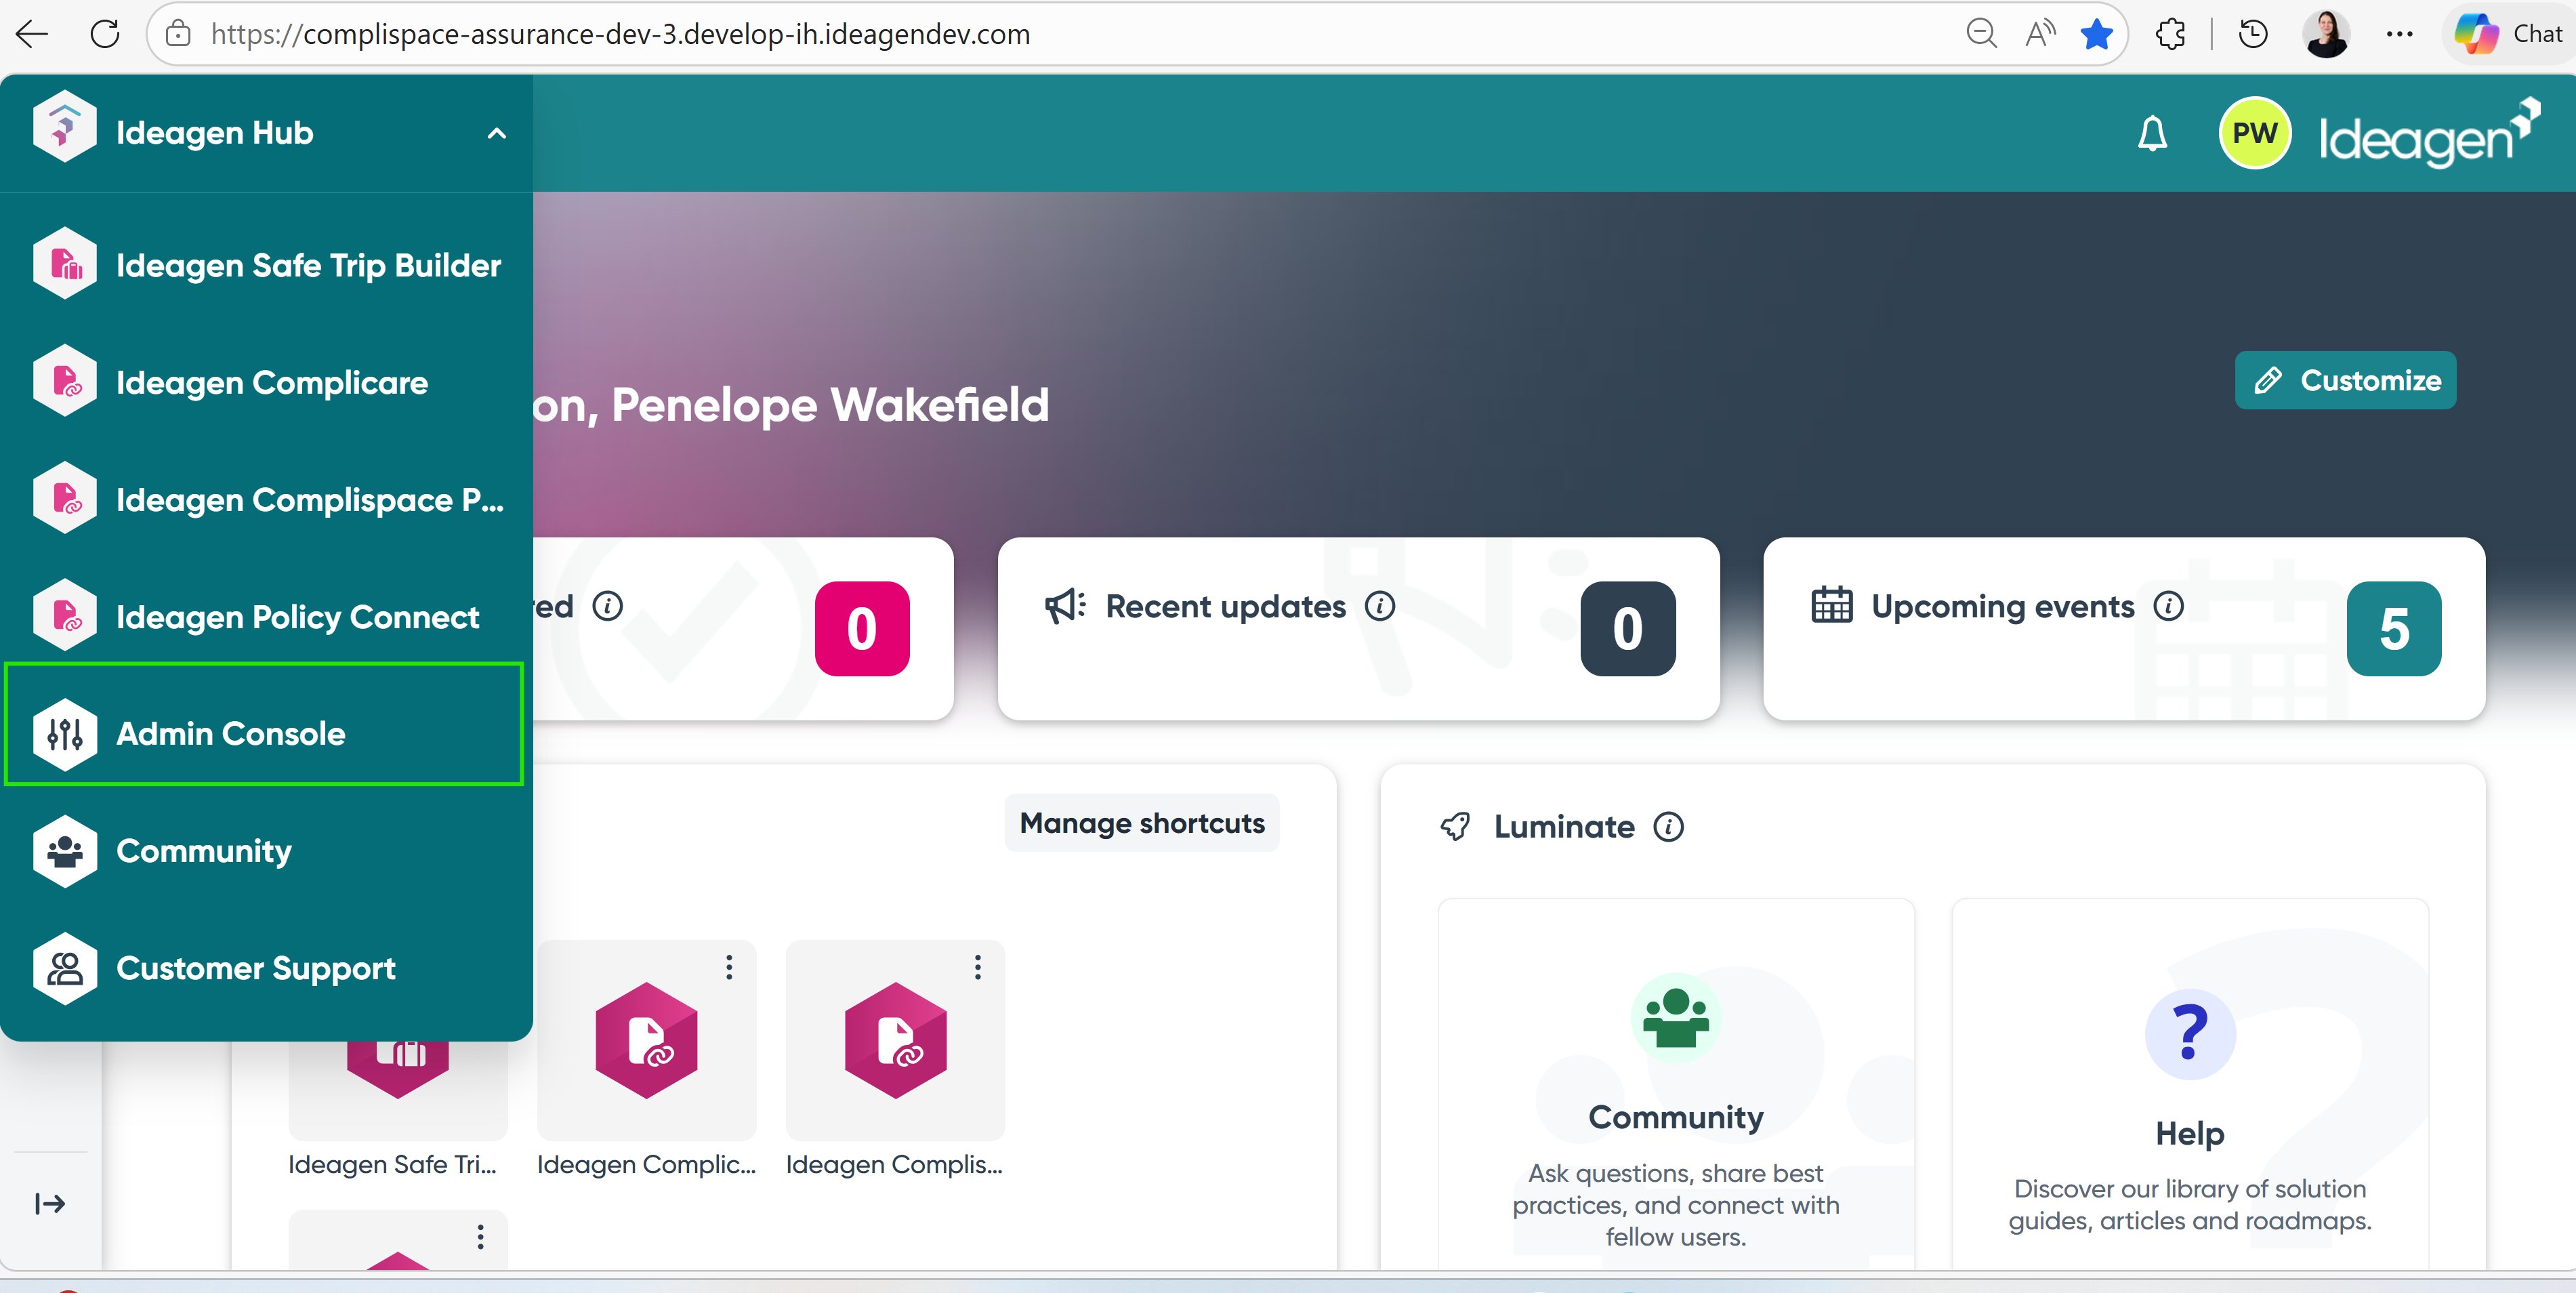Open the Luminate Help card
The image size is (2576, 1293).
pyautogui.click(x=2190, y=1084)
